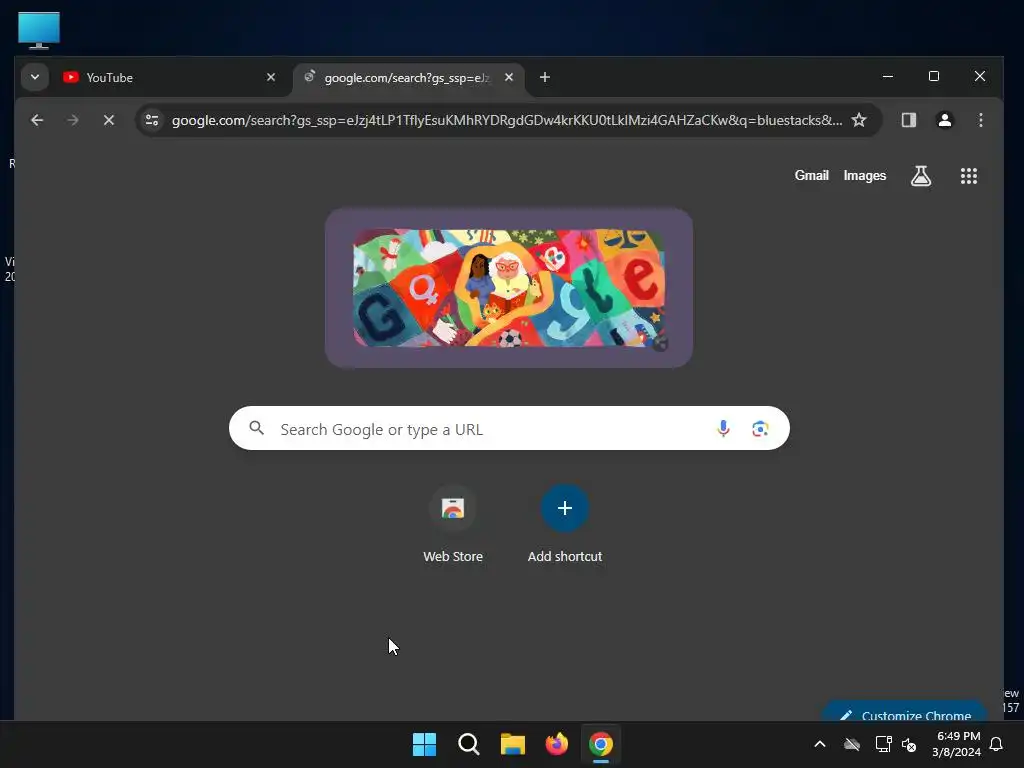Open the Windows Start menu

(x=424, y=744)
